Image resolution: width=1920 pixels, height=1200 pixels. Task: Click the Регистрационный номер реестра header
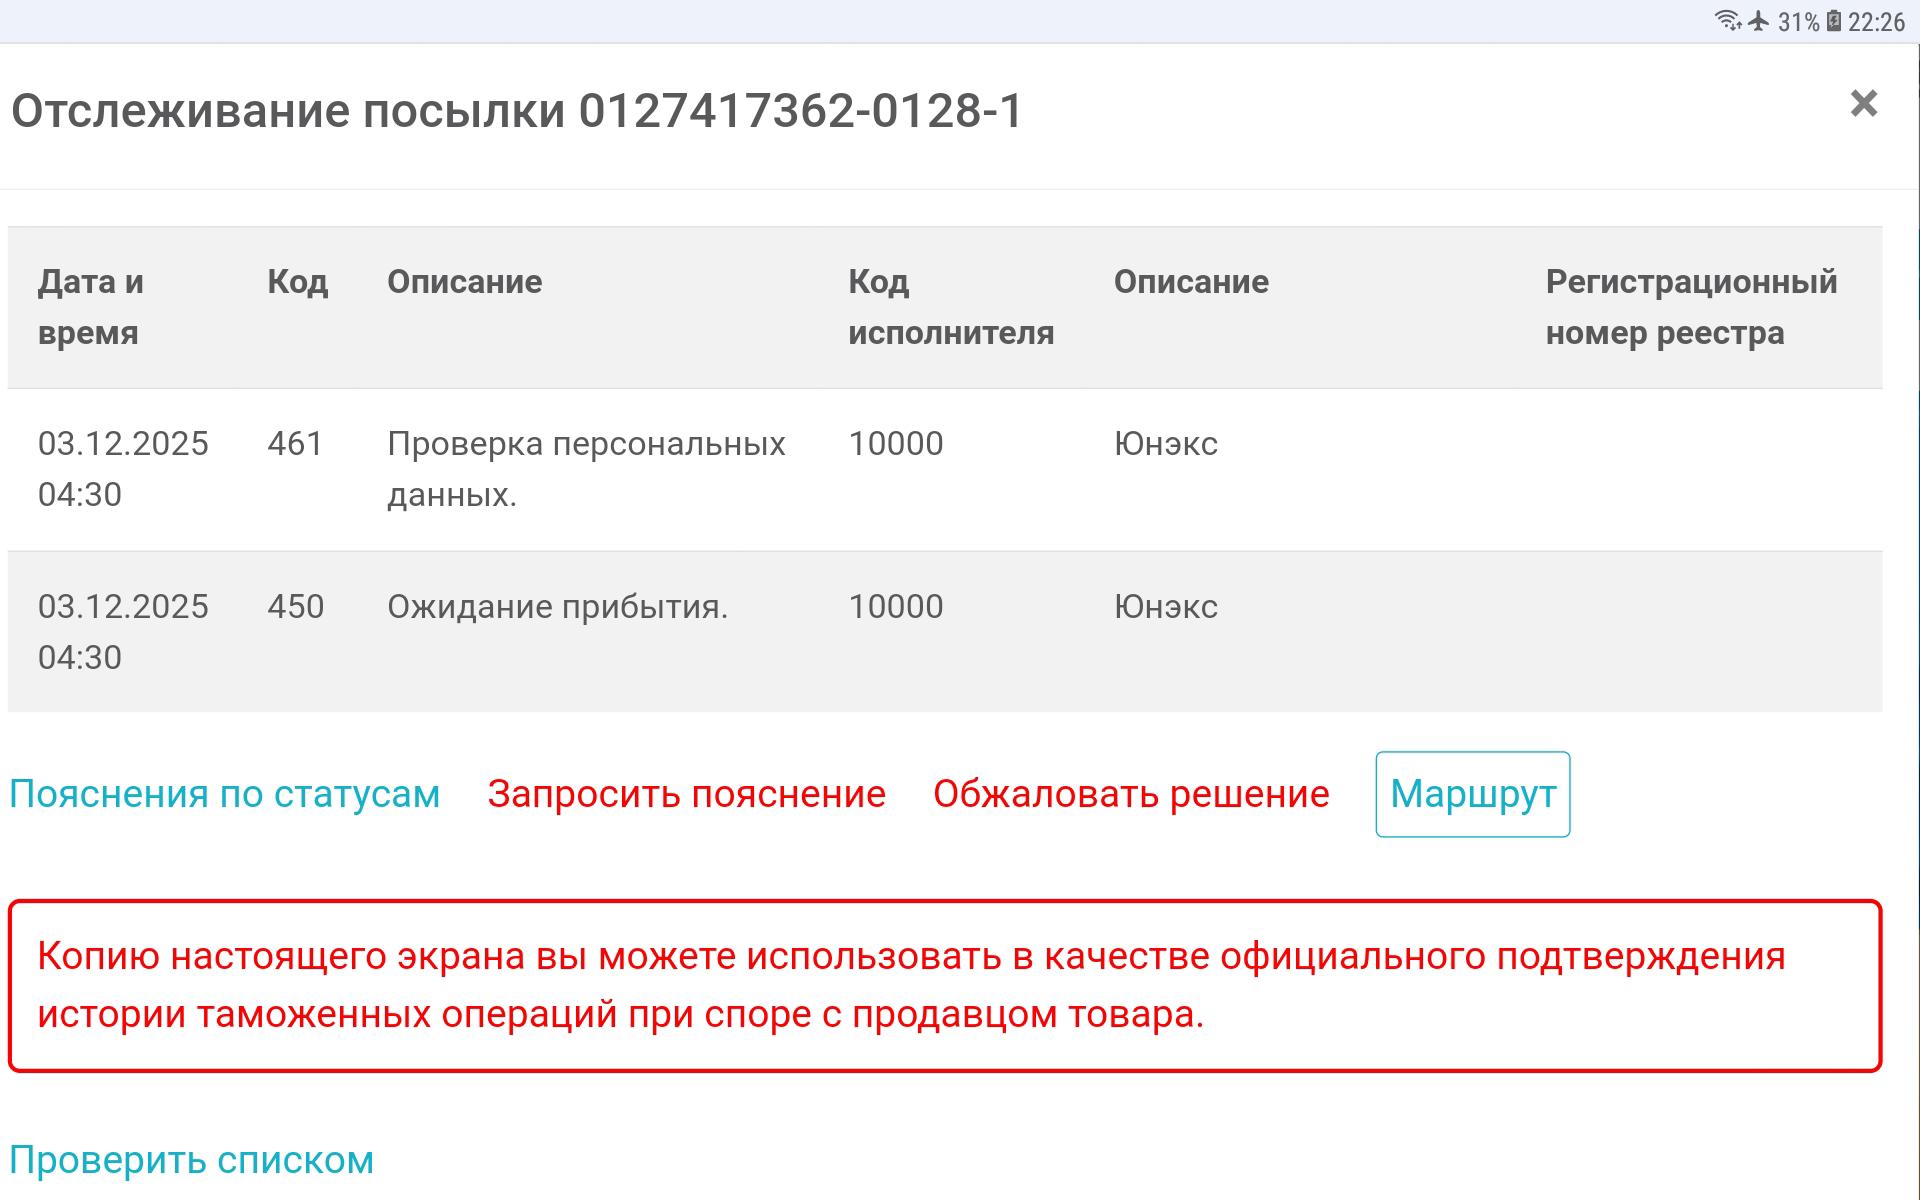point(1691,307)
